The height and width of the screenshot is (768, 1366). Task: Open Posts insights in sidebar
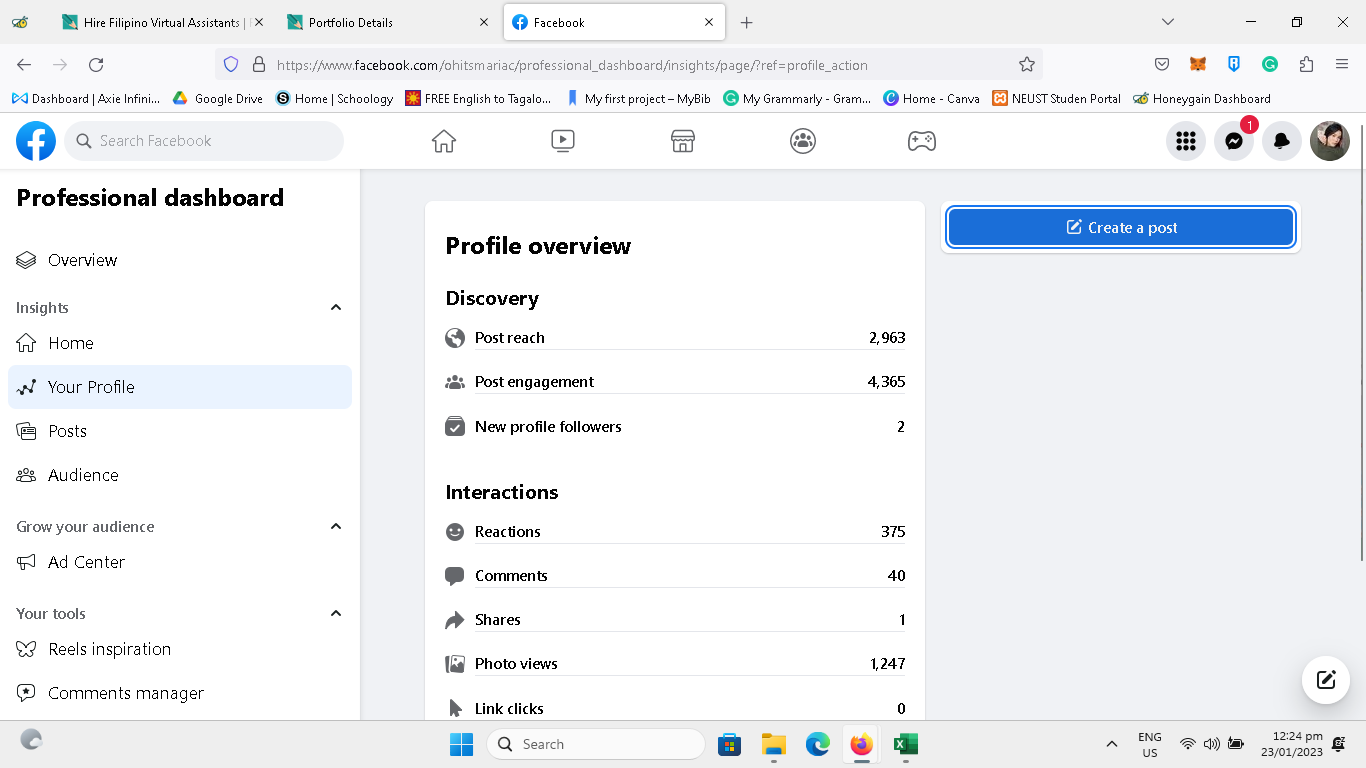180,431
